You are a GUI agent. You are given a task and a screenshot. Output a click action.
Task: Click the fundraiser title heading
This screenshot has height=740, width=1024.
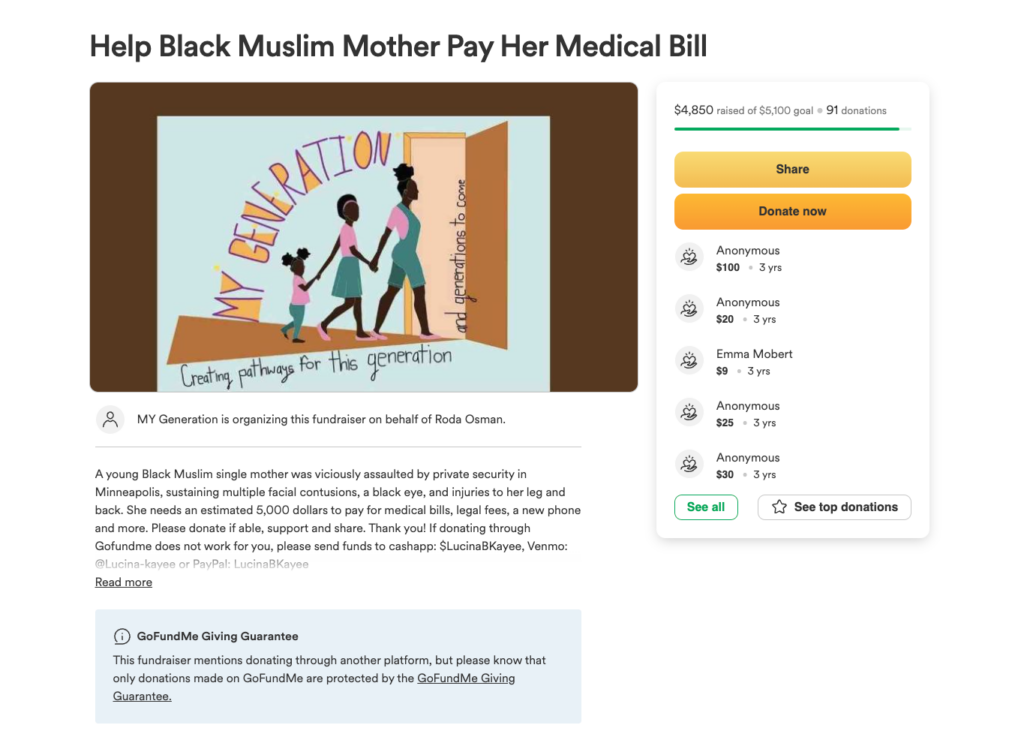(x=398, y=47)
